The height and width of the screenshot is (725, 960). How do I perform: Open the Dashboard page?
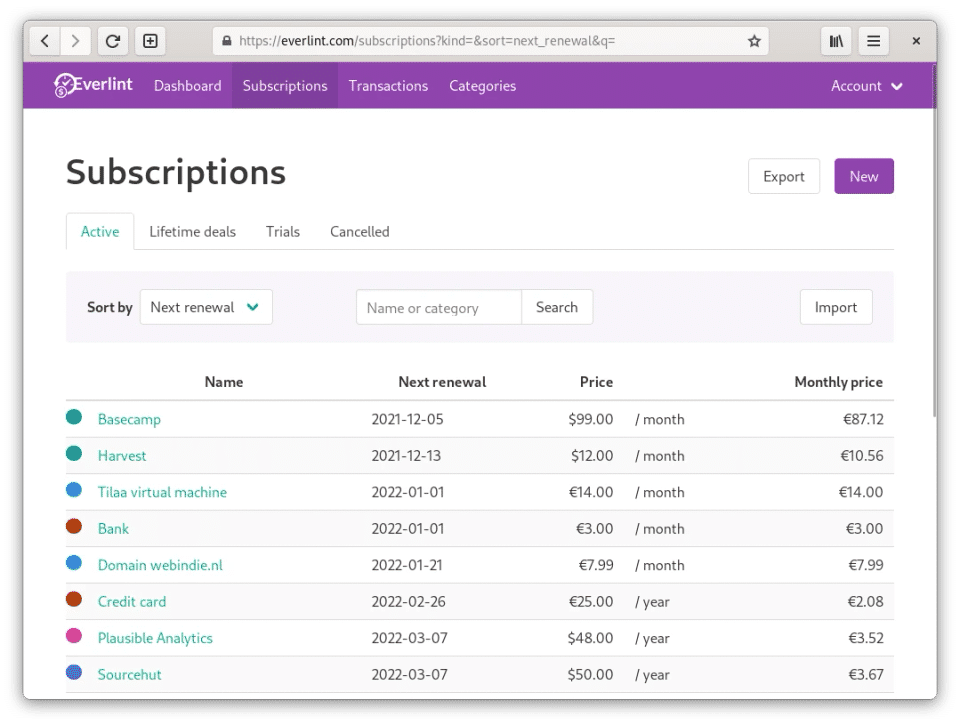(187, 86)
